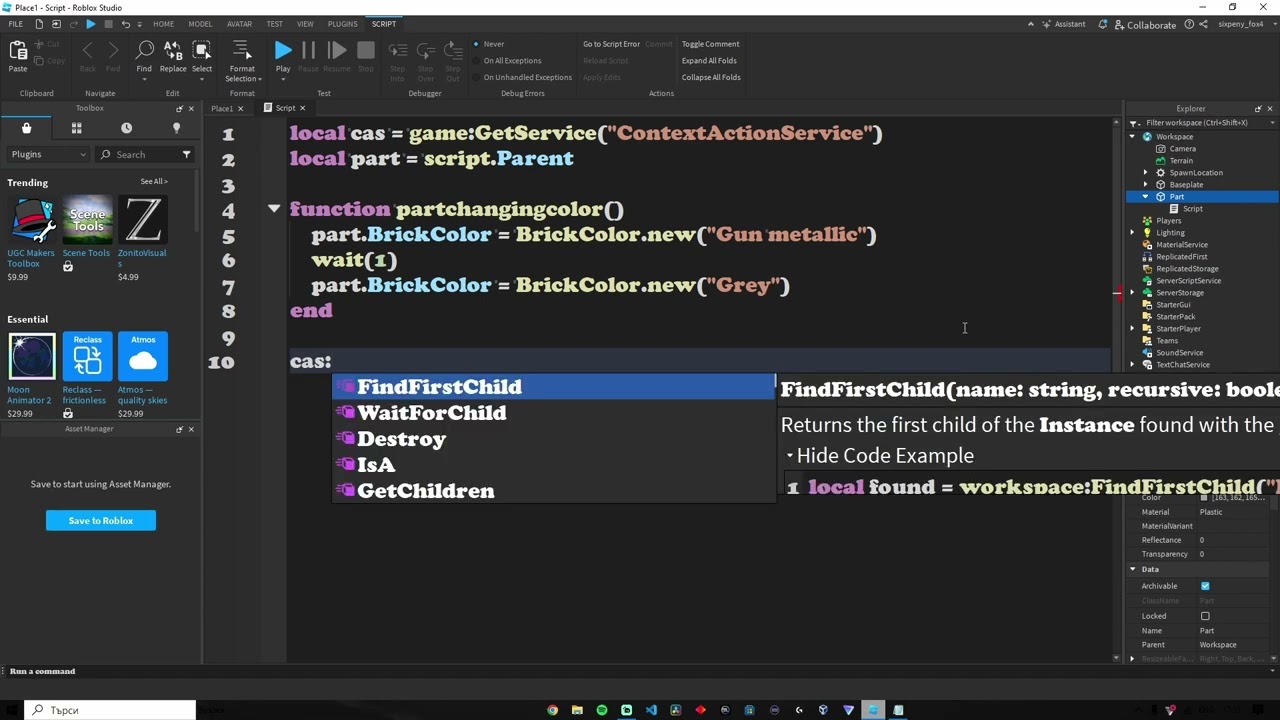
Task: Expand the Lighting node in Explorer
Action: point(1133,232)
